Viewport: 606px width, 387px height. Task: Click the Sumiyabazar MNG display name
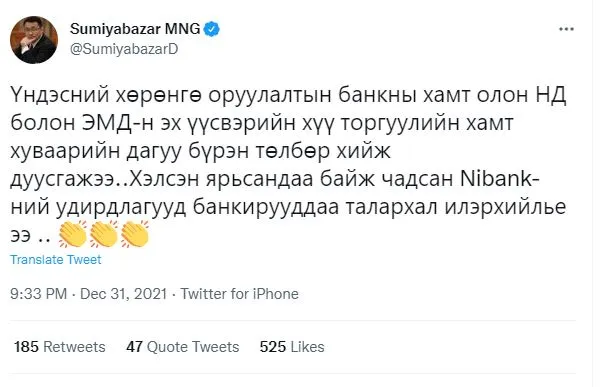135,29
